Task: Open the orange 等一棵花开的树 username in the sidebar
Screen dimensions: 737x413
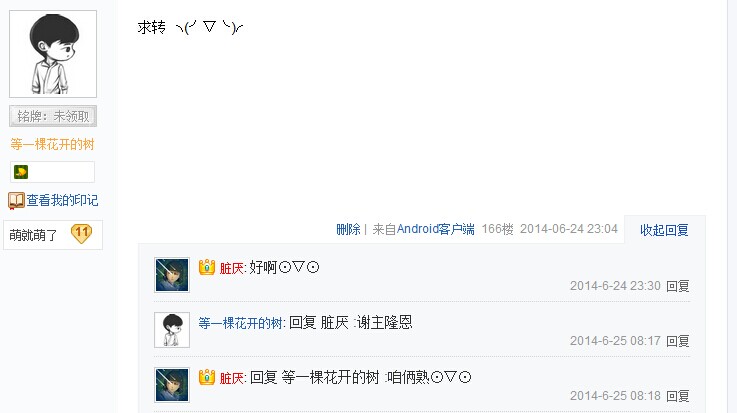Action: coord(52,144)
